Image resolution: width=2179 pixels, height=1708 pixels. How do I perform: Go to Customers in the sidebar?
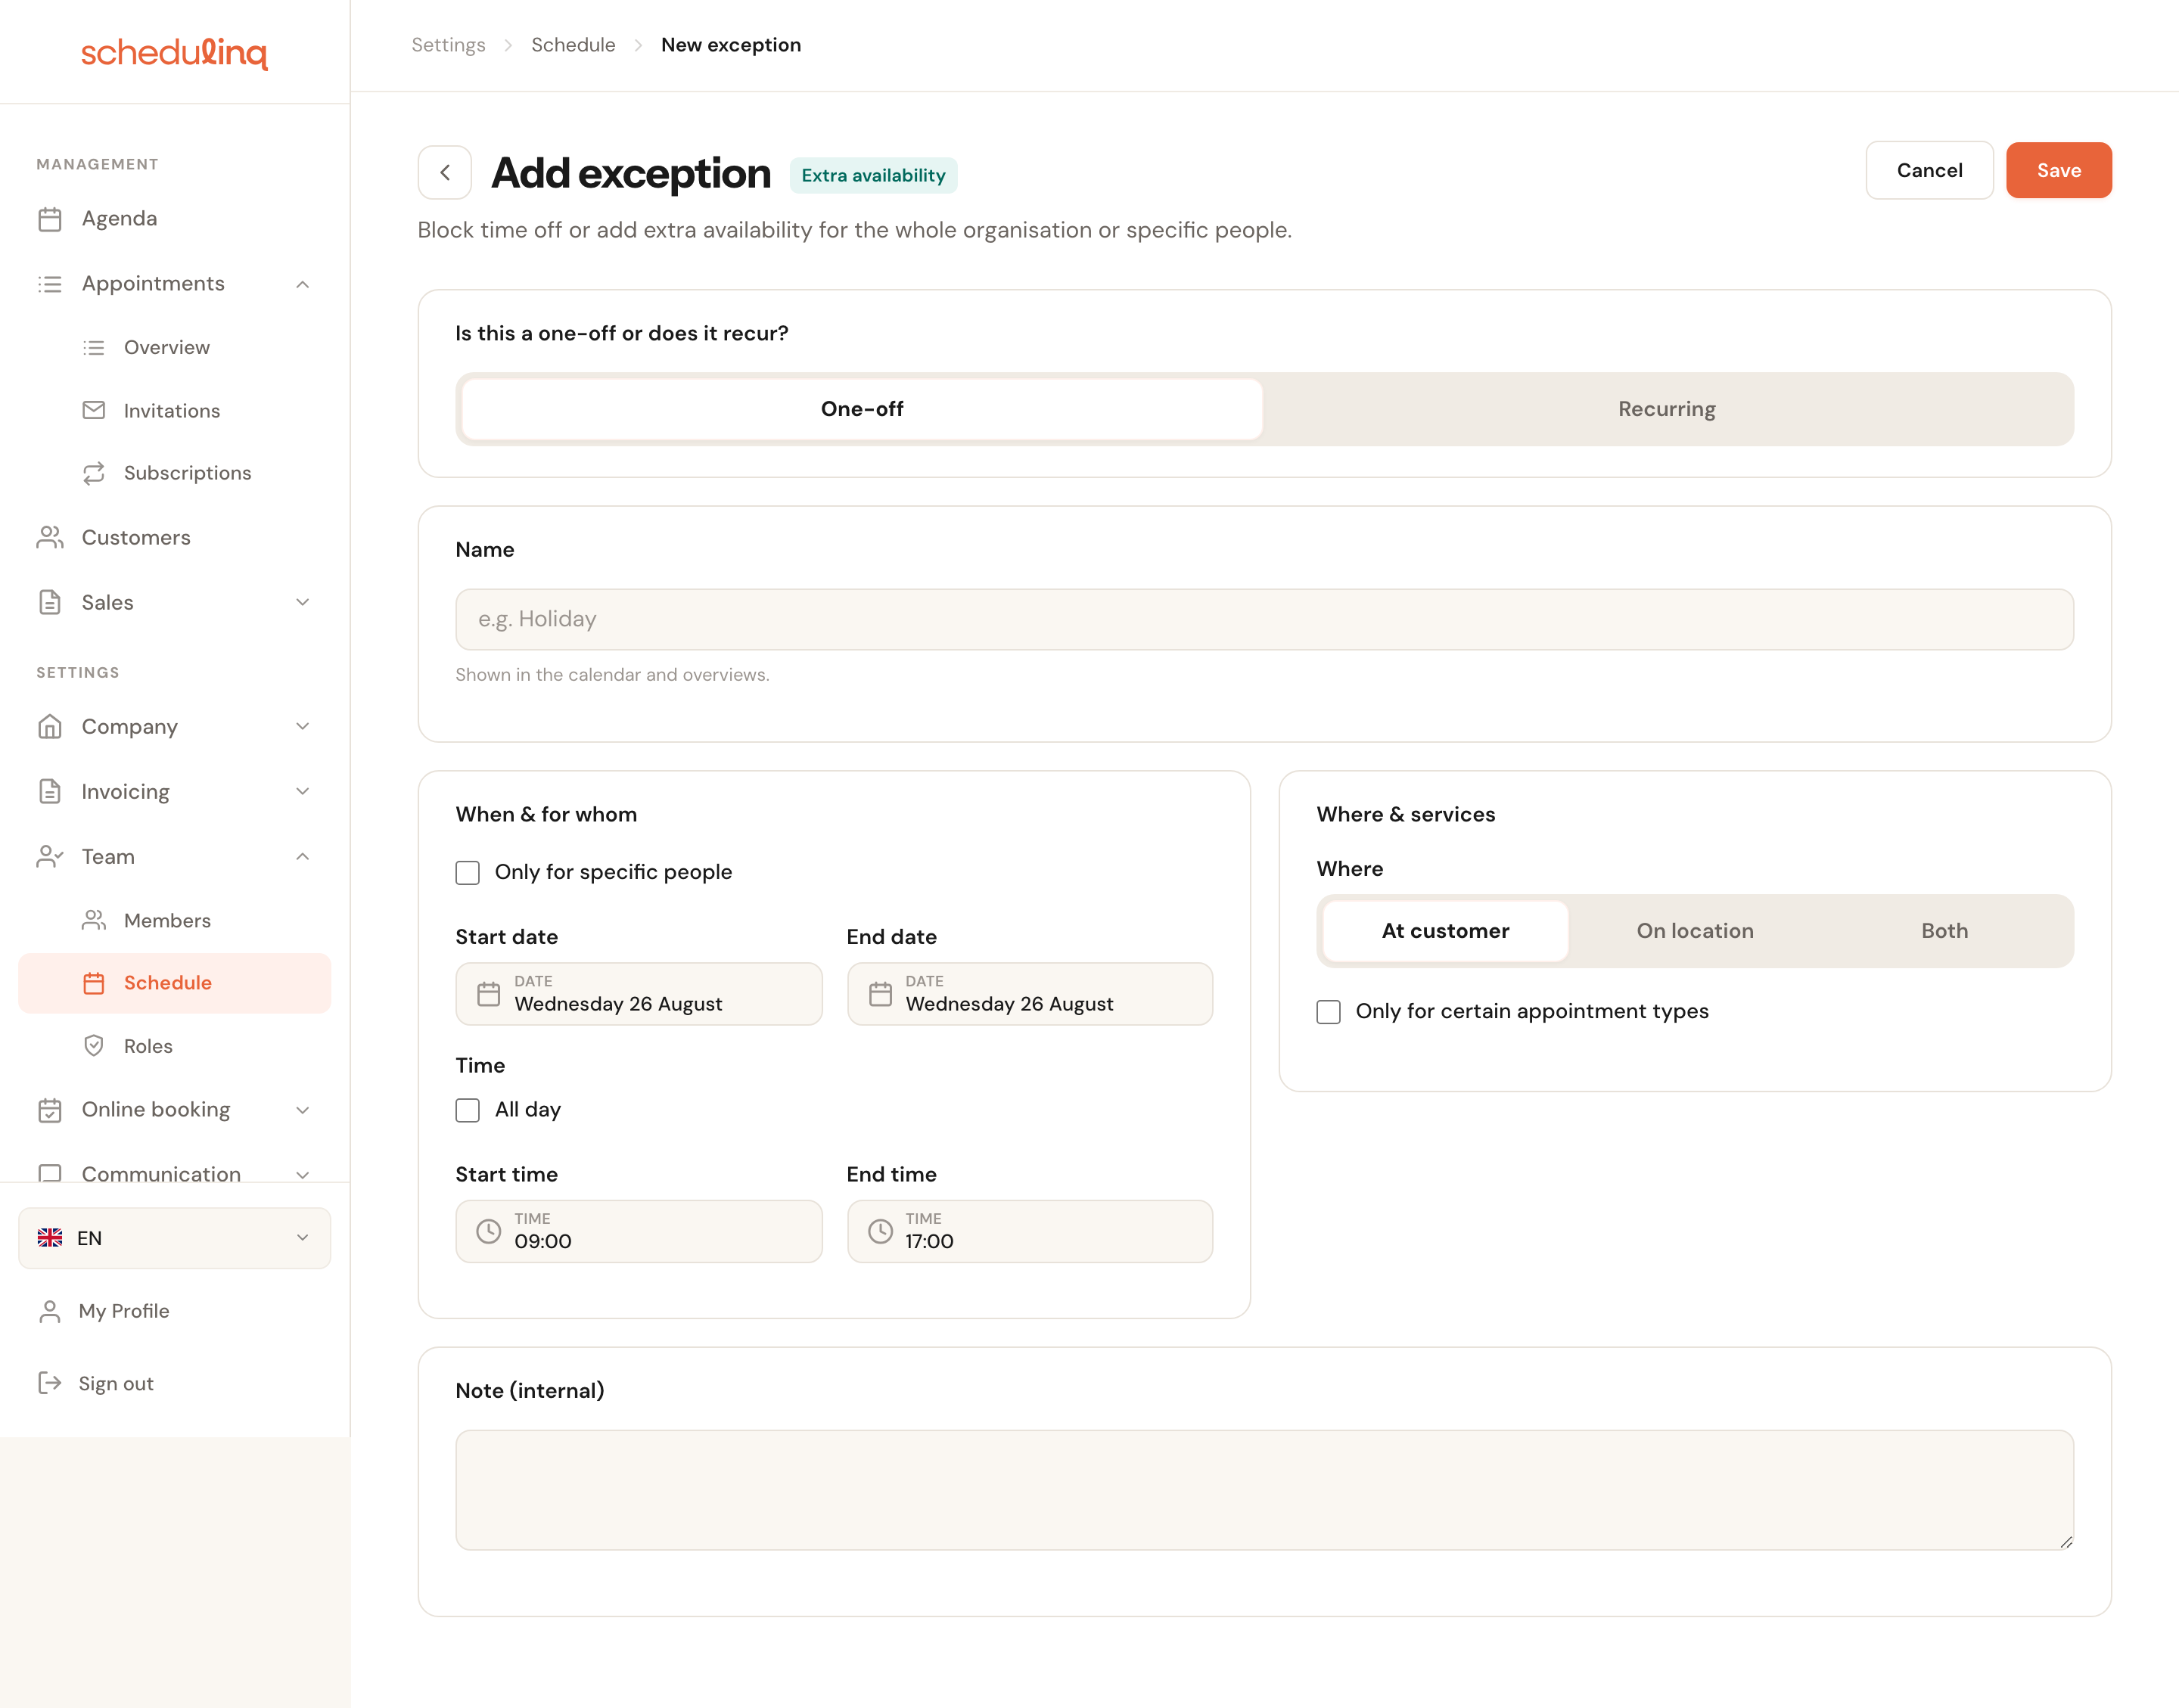(174, 538)
